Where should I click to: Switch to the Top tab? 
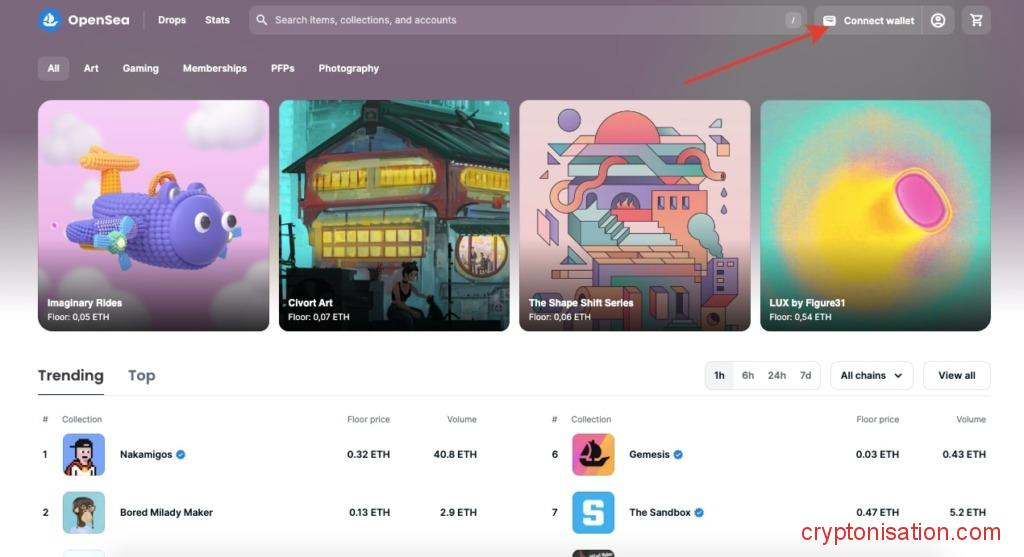pos(141,375)
